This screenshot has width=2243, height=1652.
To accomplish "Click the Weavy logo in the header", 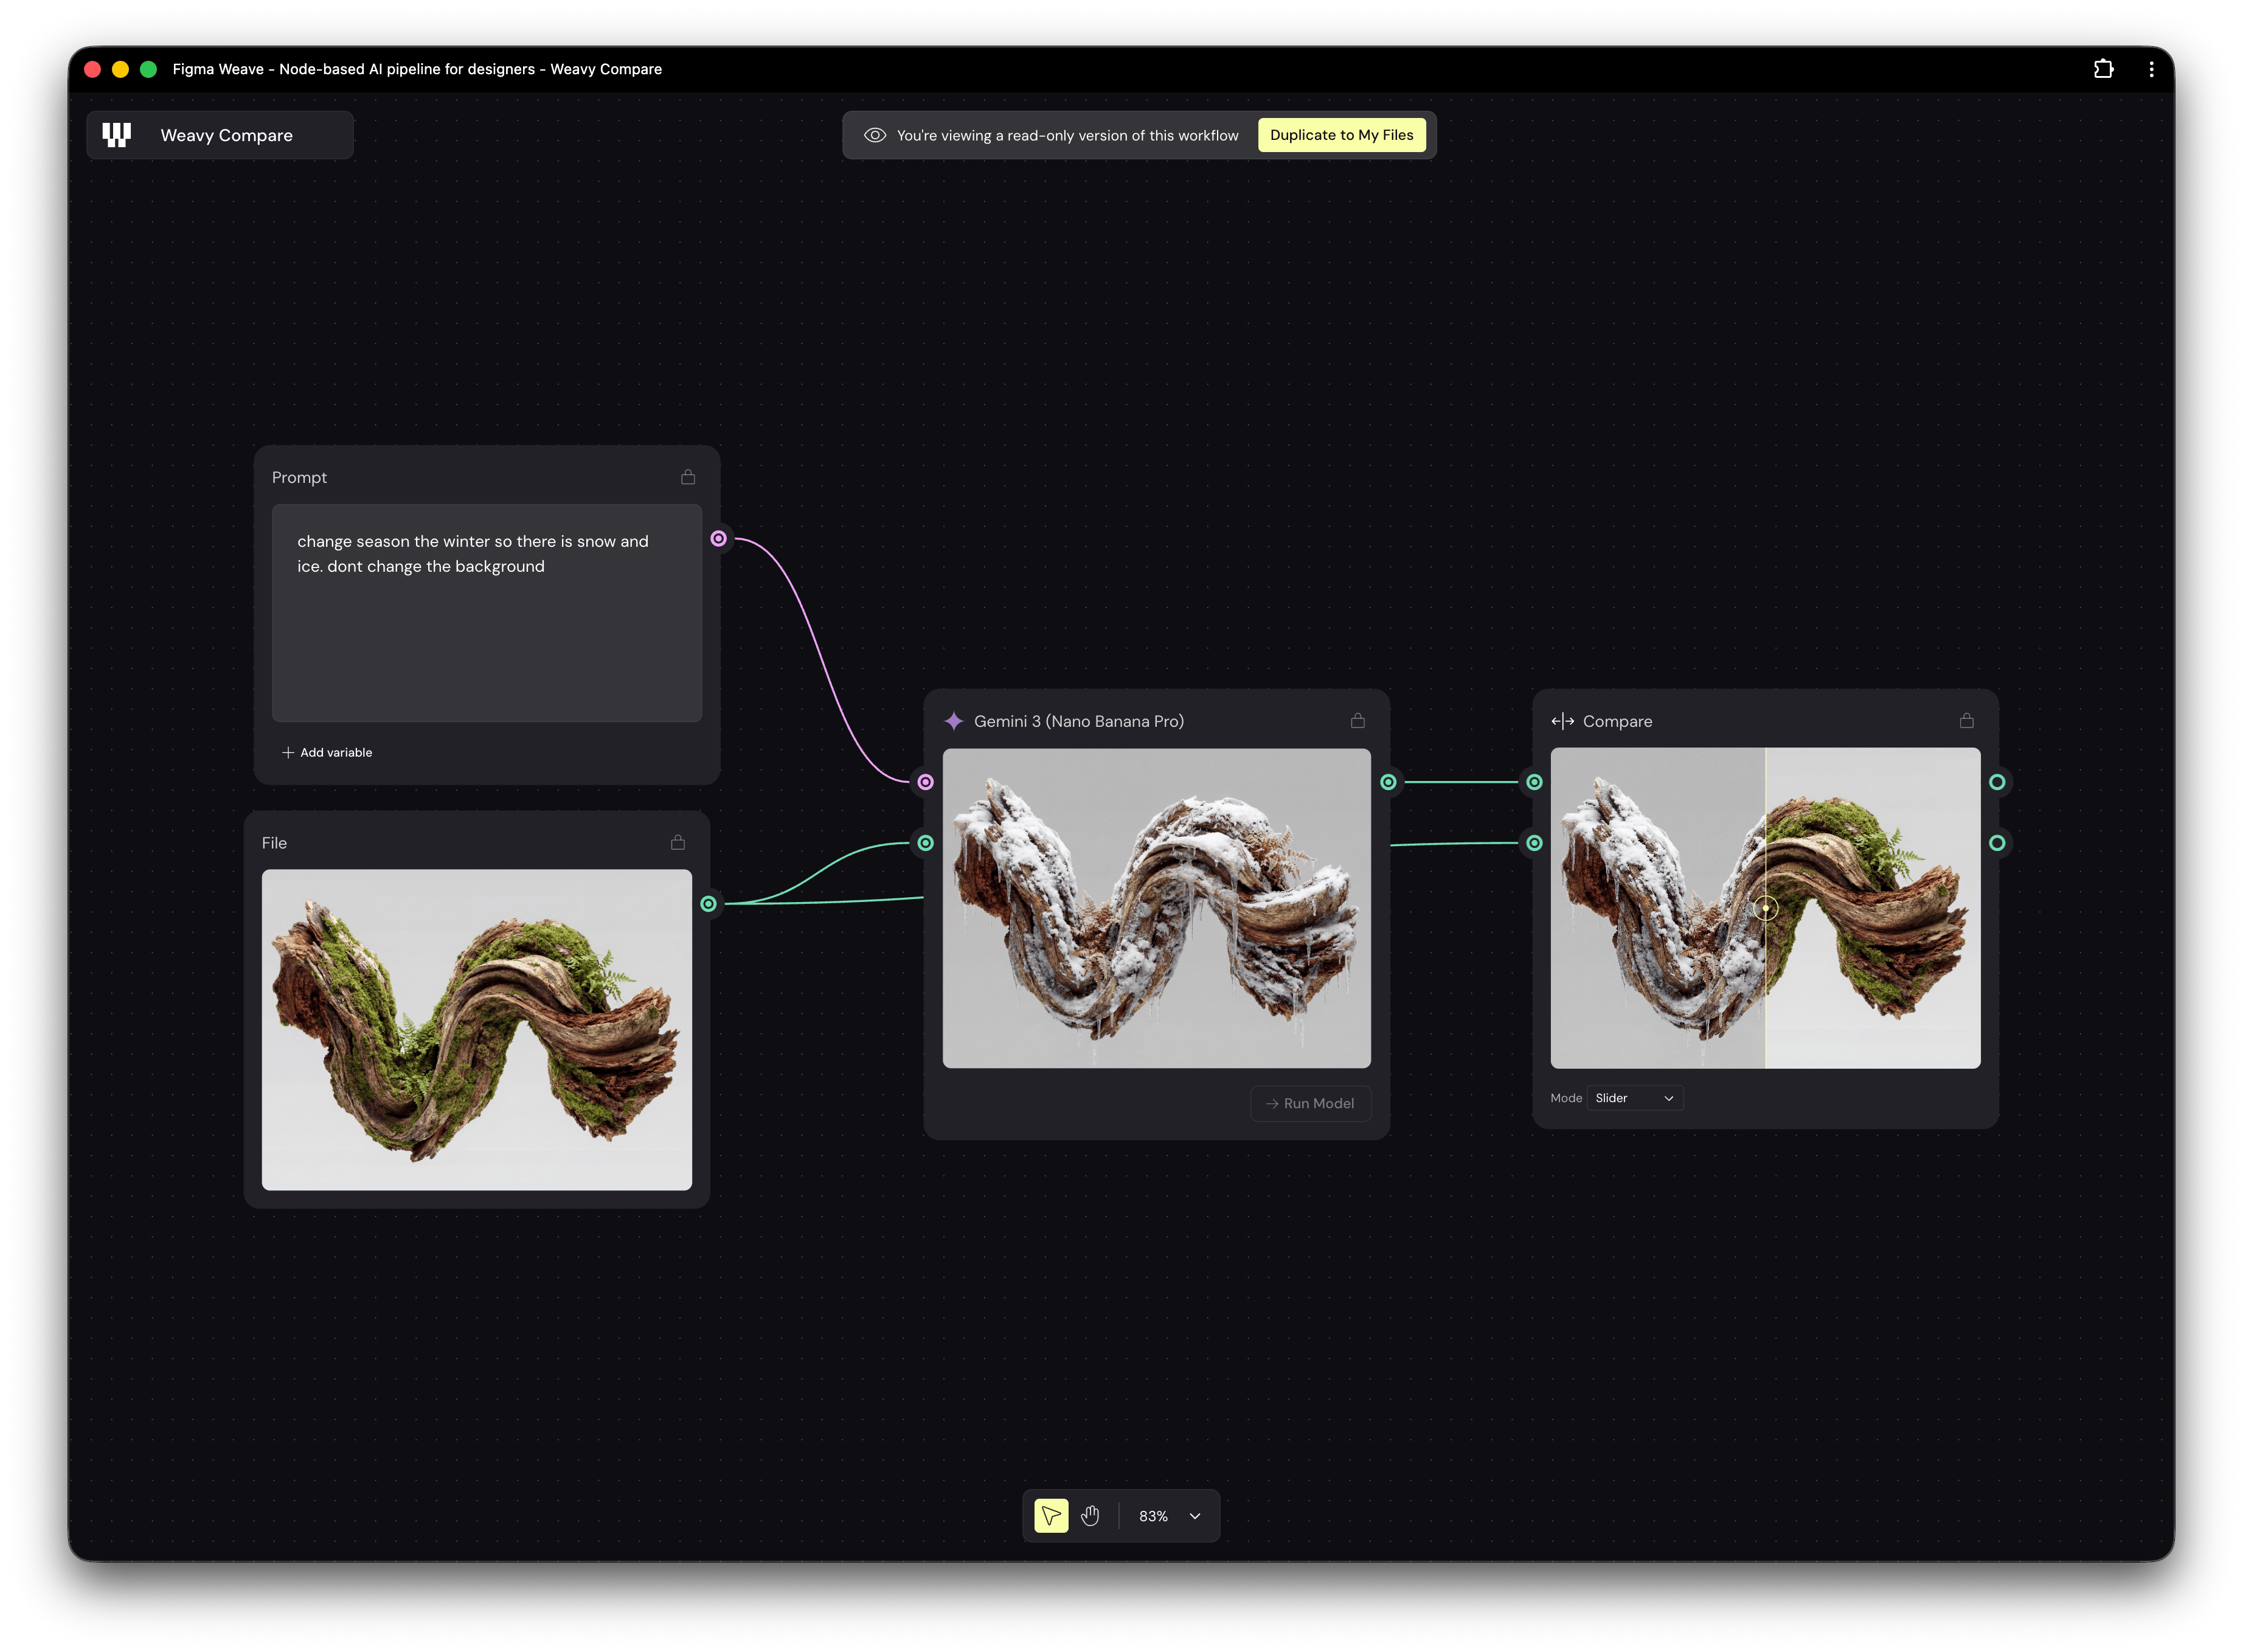I will coord(117,134).
